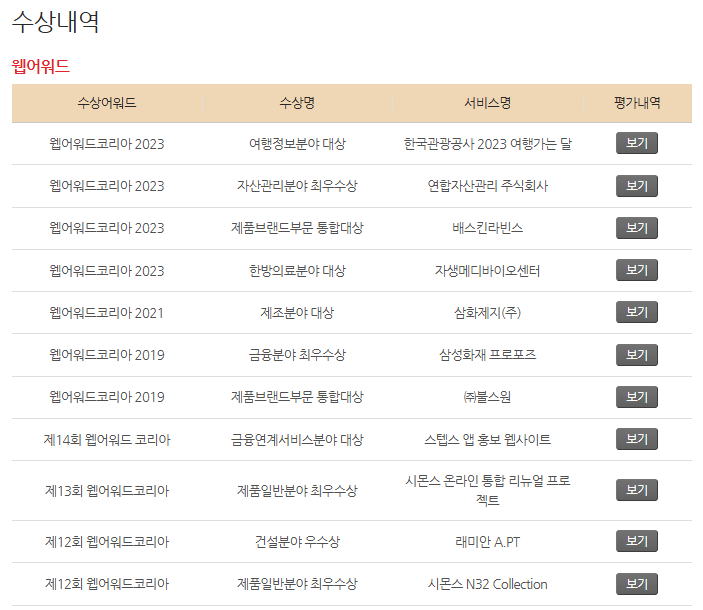
Task: Click 보기 button in ㈜불스원 row
Action: (637, 397)
